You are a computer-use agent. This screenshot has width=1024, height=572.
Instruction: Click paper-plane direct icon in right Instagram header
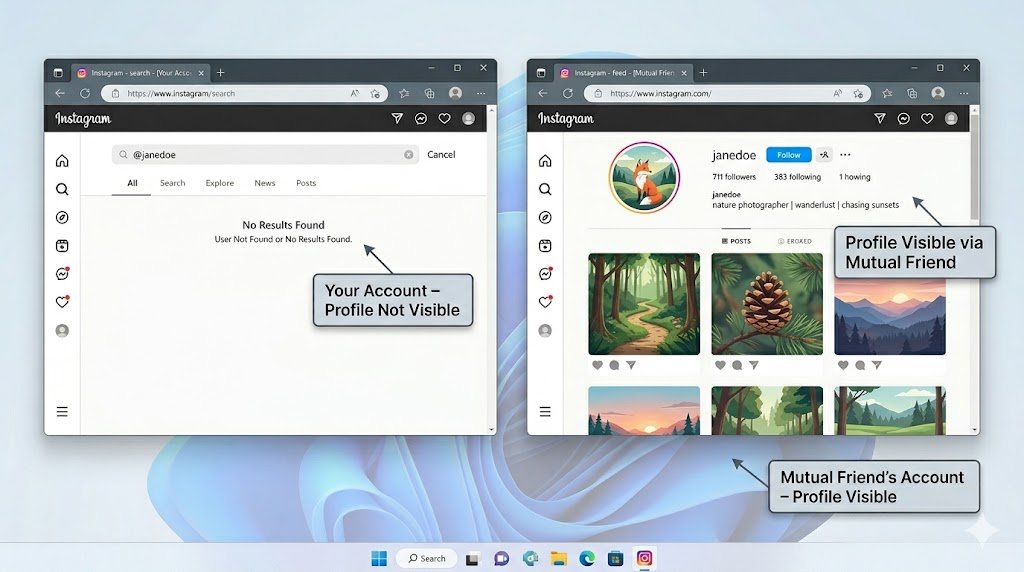(x=880, y=118)
